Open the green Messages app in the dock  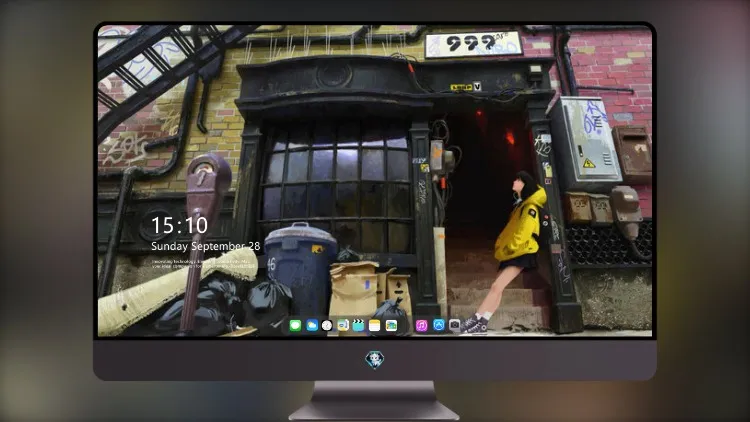pyautogui.click(x=295, y=325)
